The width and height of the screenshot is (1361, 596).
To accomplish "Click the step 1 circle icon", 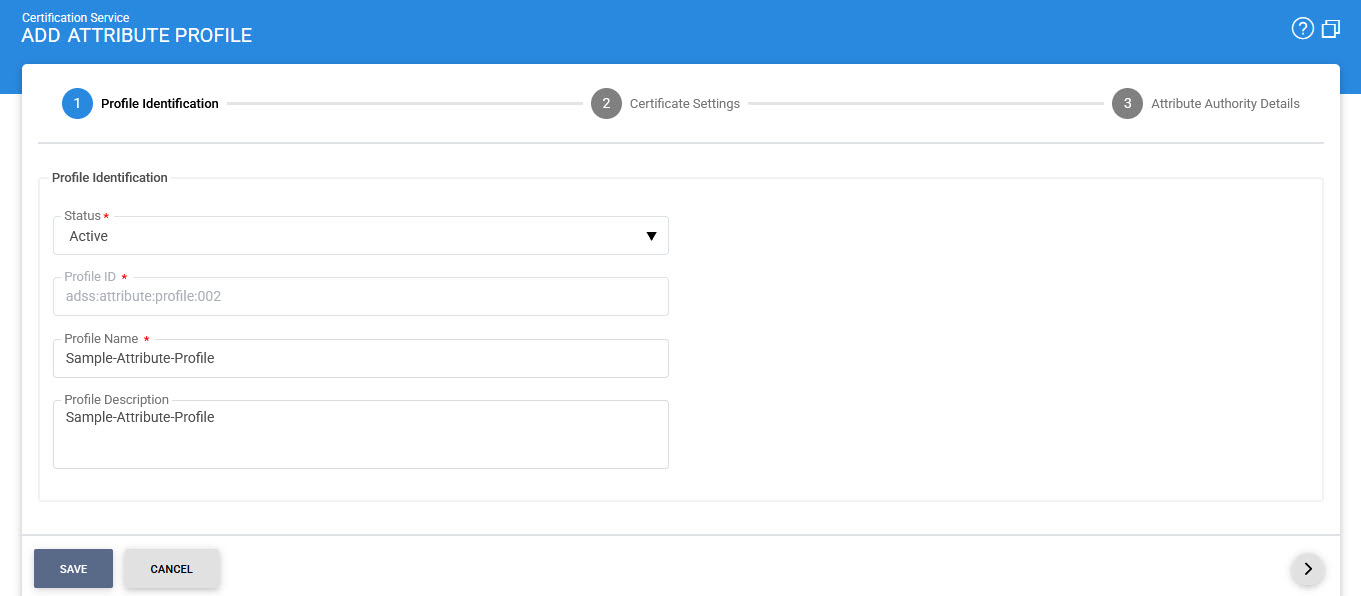I will pos(77,103).
